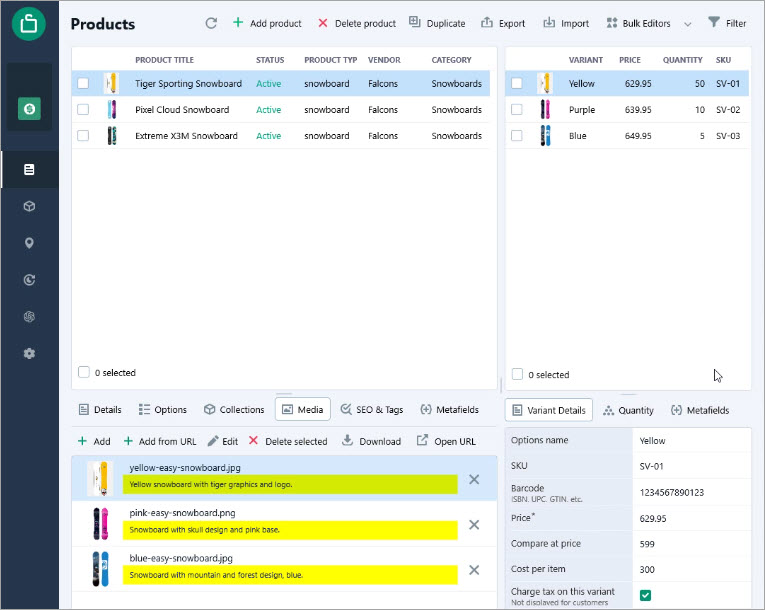Open the Products list icon in the sidebar

pos(29,169)
